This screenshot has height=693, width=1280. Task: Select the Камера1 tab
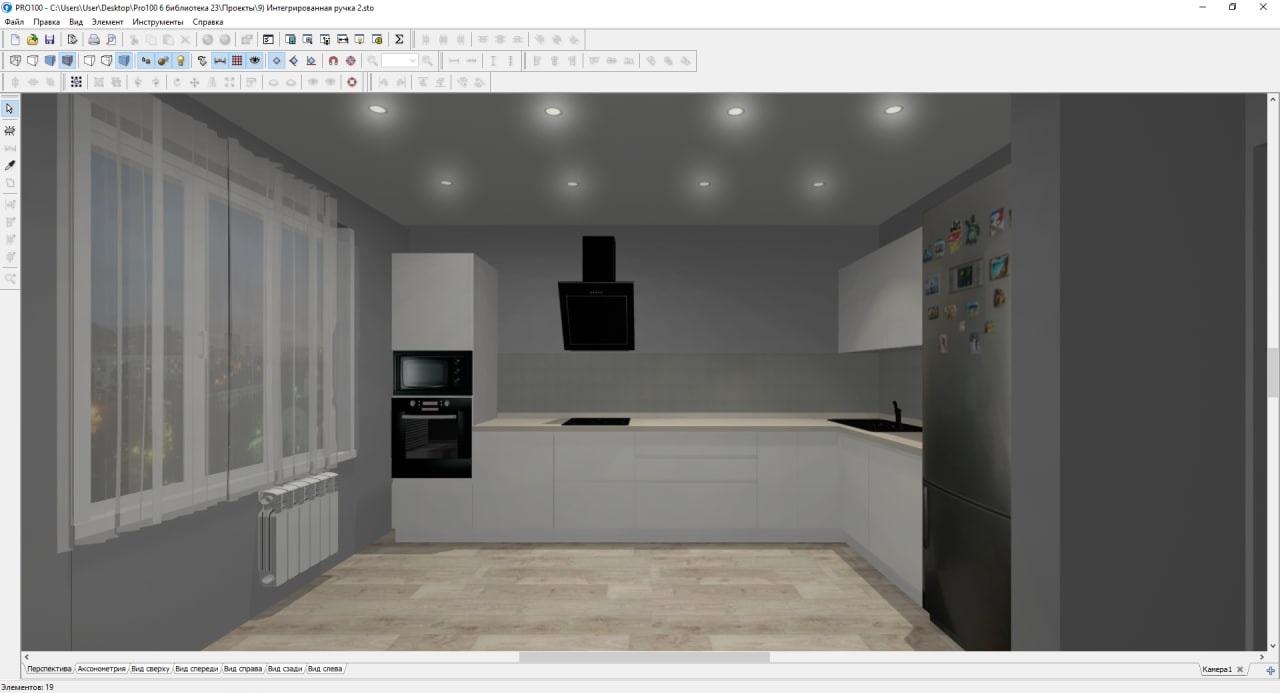click(x=1217, y=669)
